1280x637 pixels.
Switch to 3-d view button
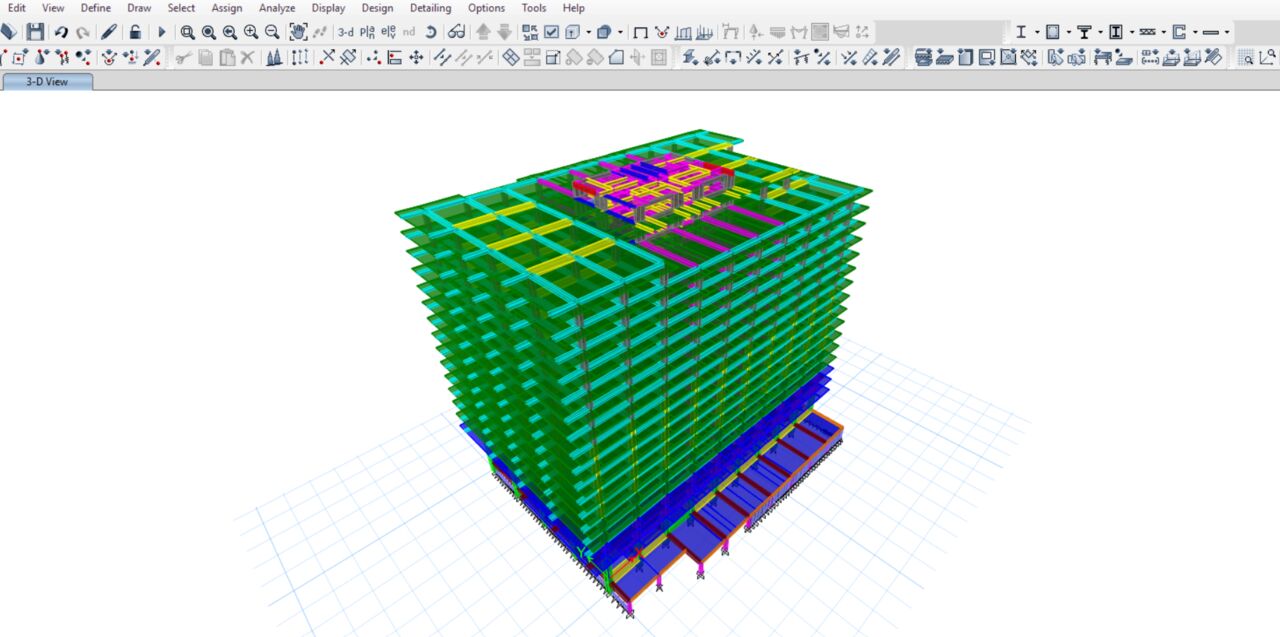pos(346,32)
